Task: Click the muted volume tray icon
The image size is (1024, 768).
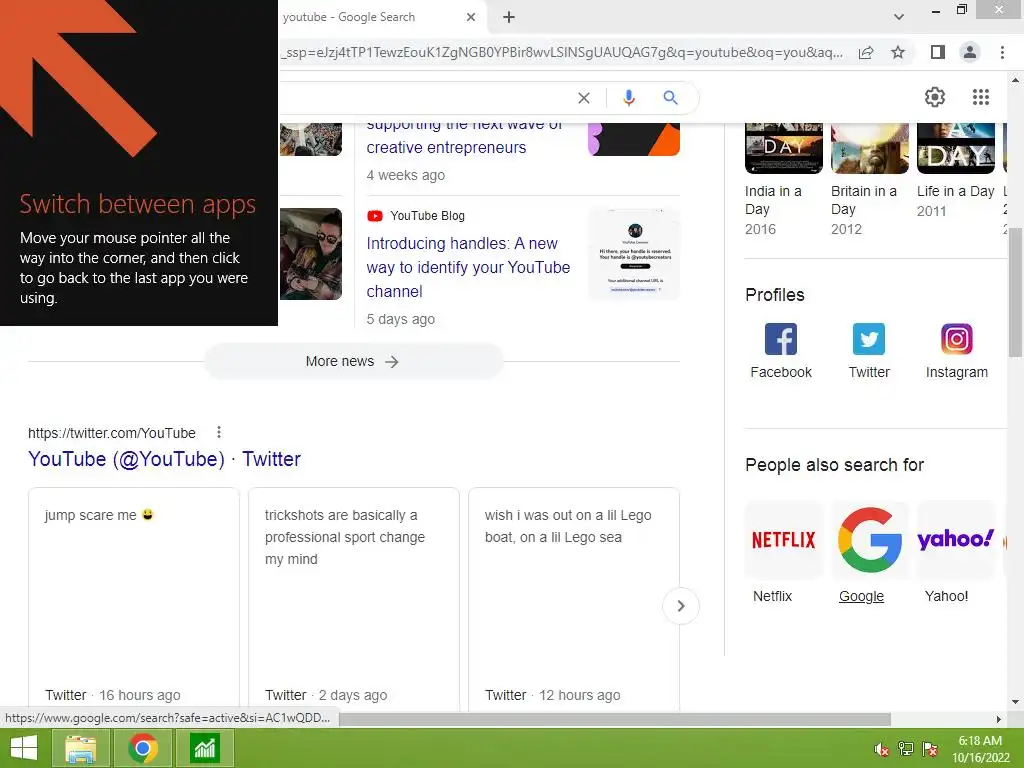Action: (x=881, y=749)
